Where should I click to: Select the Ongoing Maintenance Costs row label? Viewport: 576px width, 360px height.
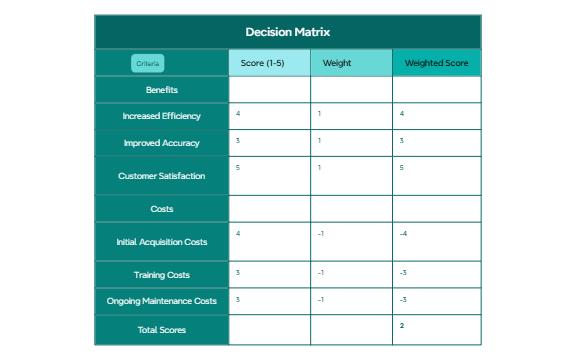pyautogui.click(x=162, y=301)
